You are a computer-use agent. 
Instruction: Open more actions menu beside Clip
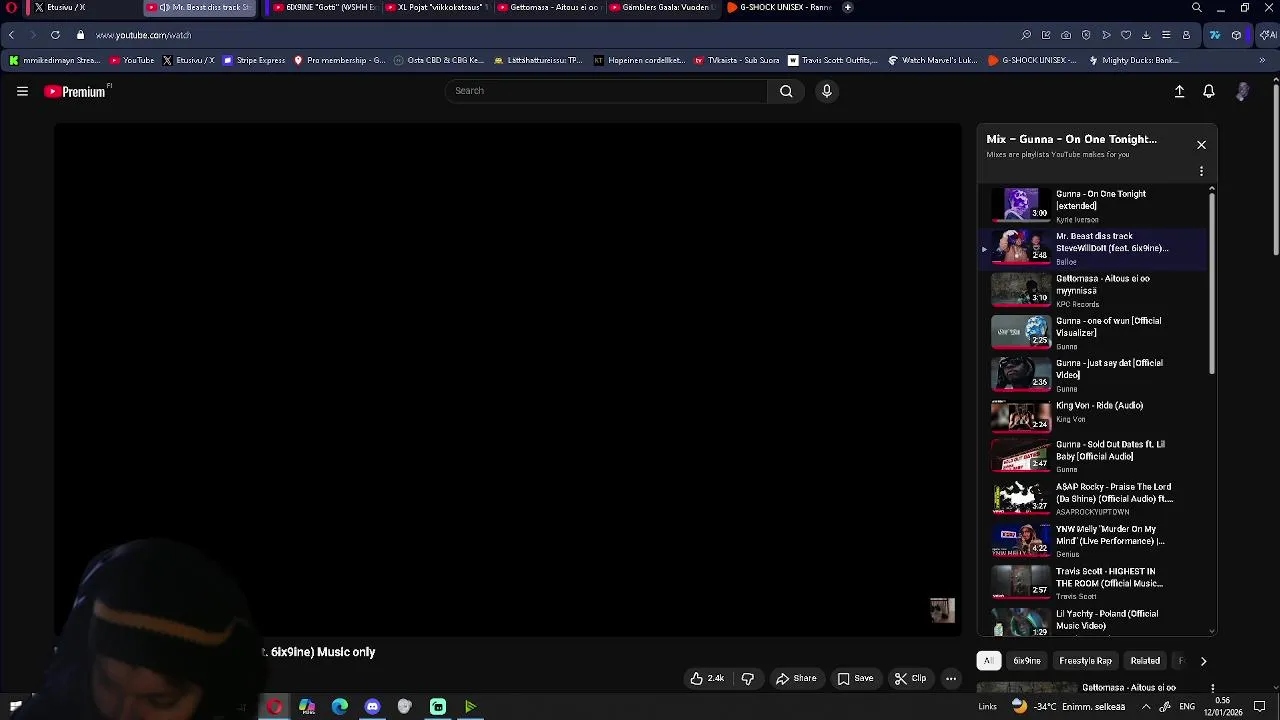click(951, 678)
